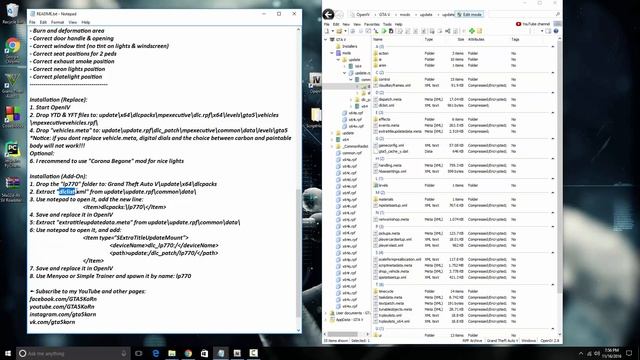Open the Store from the taskbar
640x360 pixels.
click(204, 353)
